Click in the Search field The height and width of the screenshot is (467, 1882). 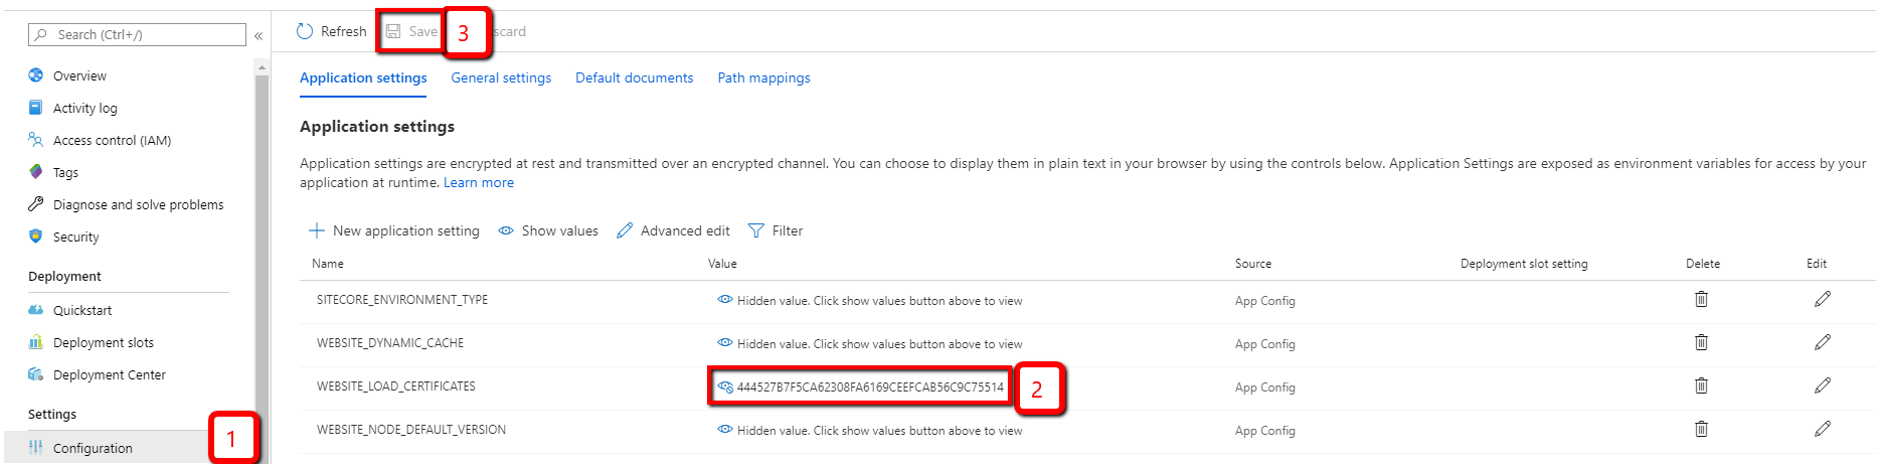pyautogui.click(x=137, y=35)
